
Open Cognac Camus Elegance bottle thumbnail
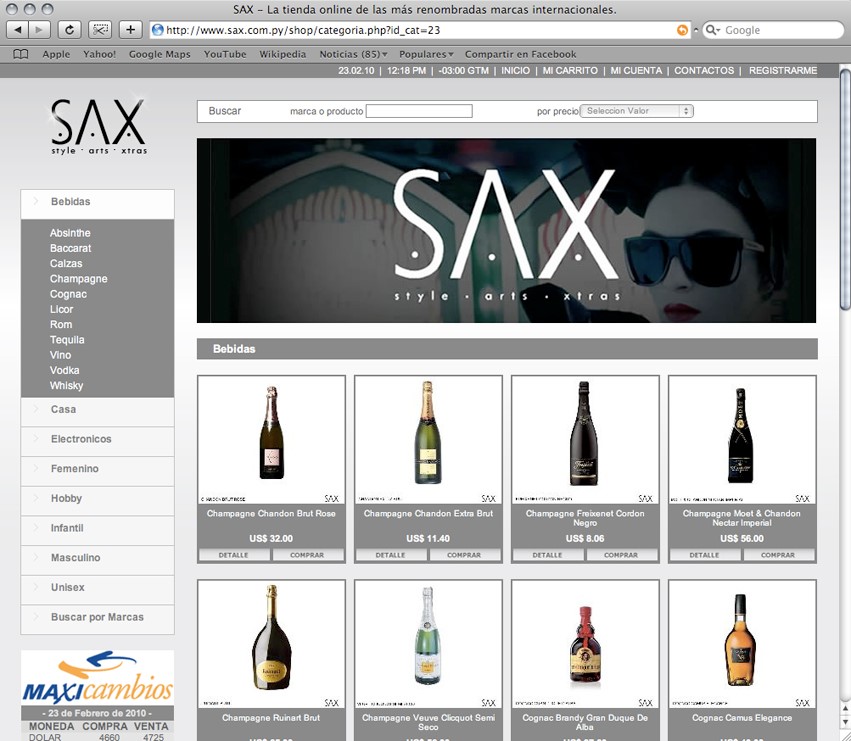tap(742, 643)
